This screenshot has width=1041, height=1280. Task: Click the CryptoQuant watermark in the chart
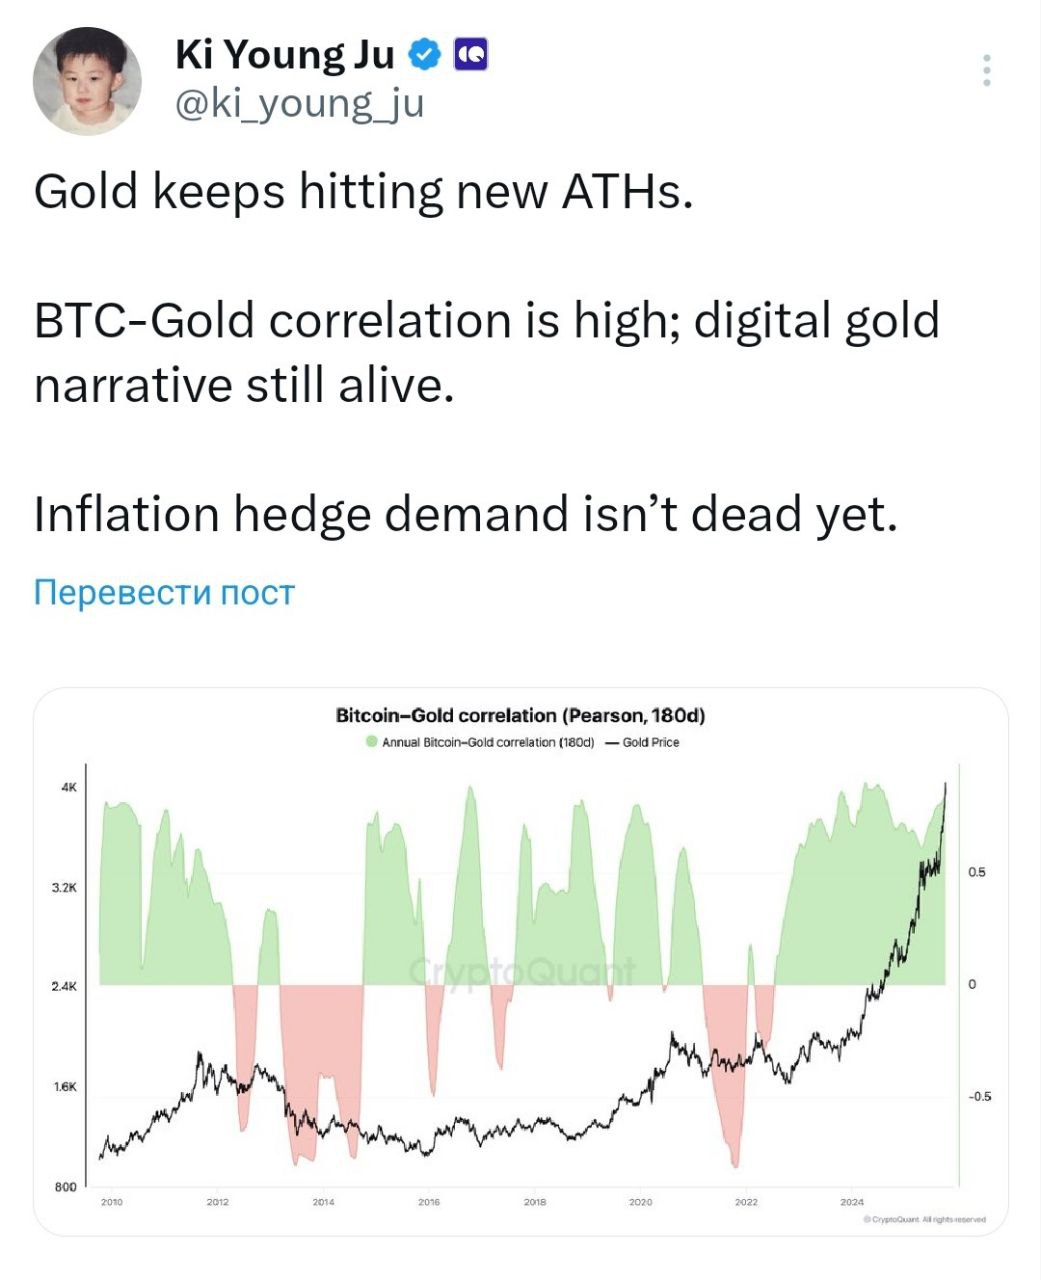pyautogui.click(x=522, y=971)
